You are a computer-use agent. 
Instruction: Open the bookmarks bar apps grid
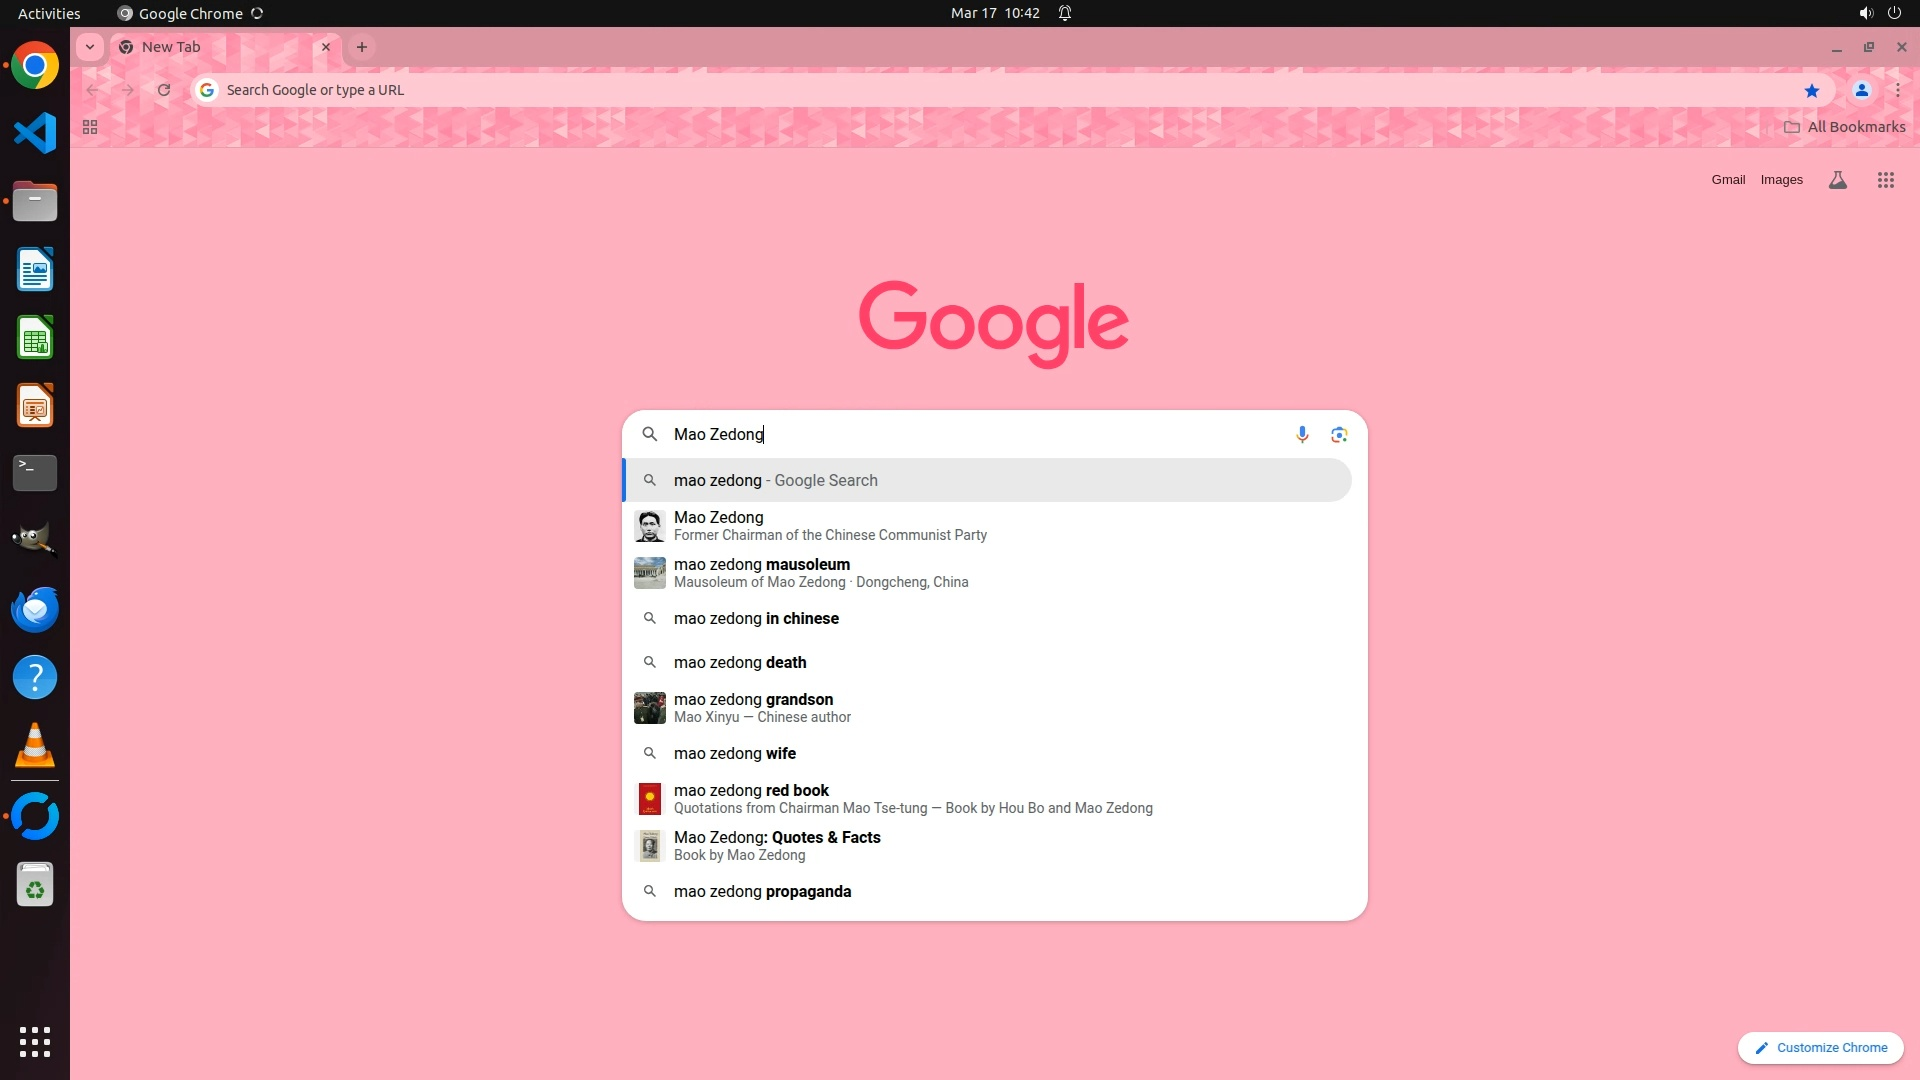coord(90,127)
